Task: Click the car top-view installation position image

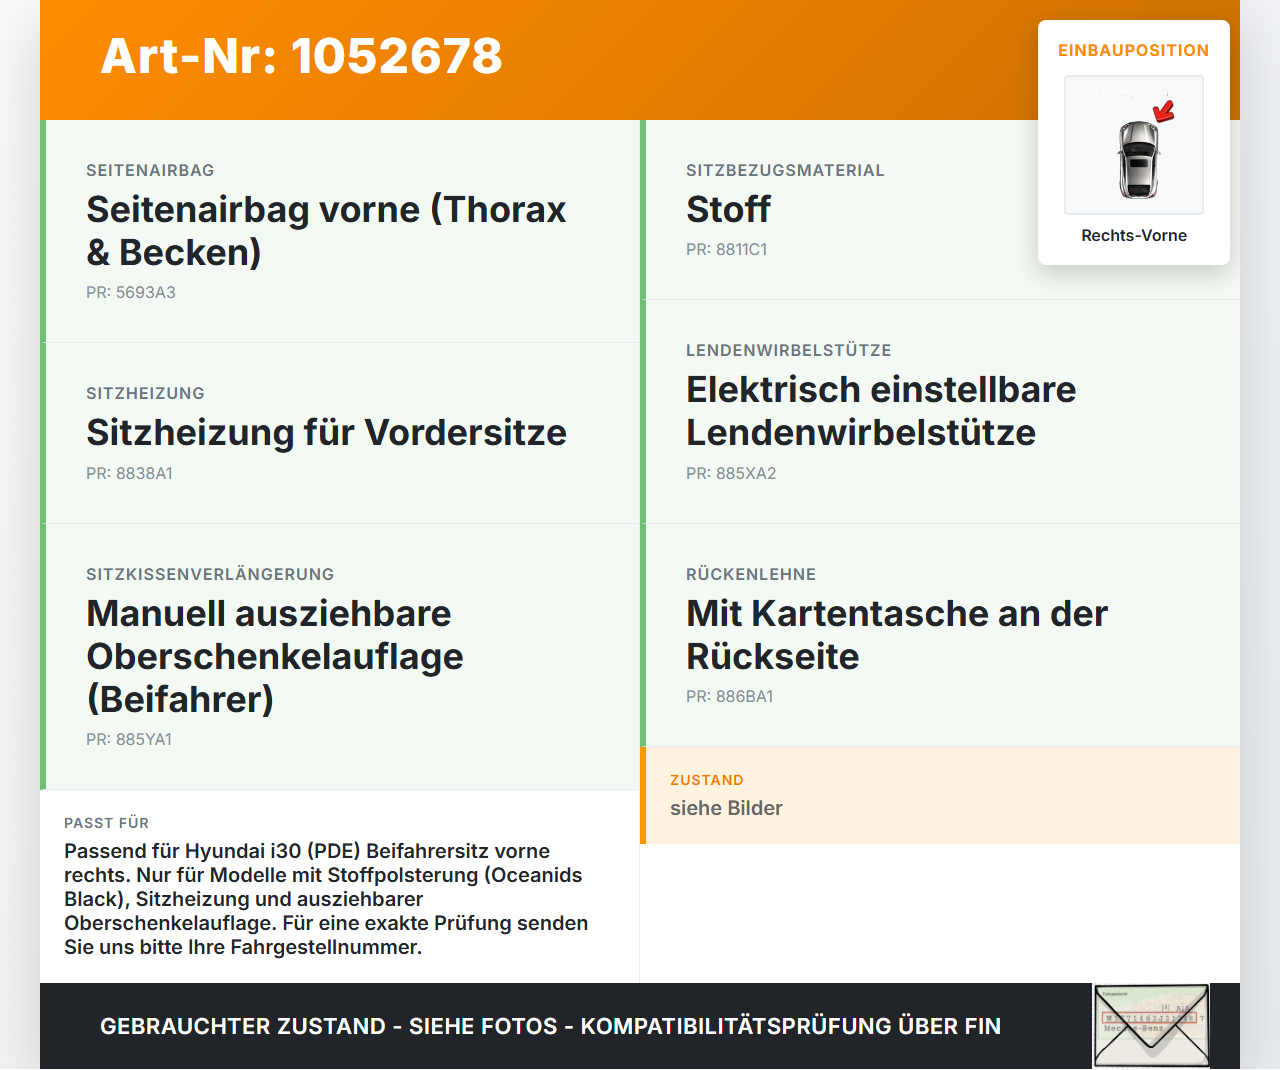Action: 1134,145
